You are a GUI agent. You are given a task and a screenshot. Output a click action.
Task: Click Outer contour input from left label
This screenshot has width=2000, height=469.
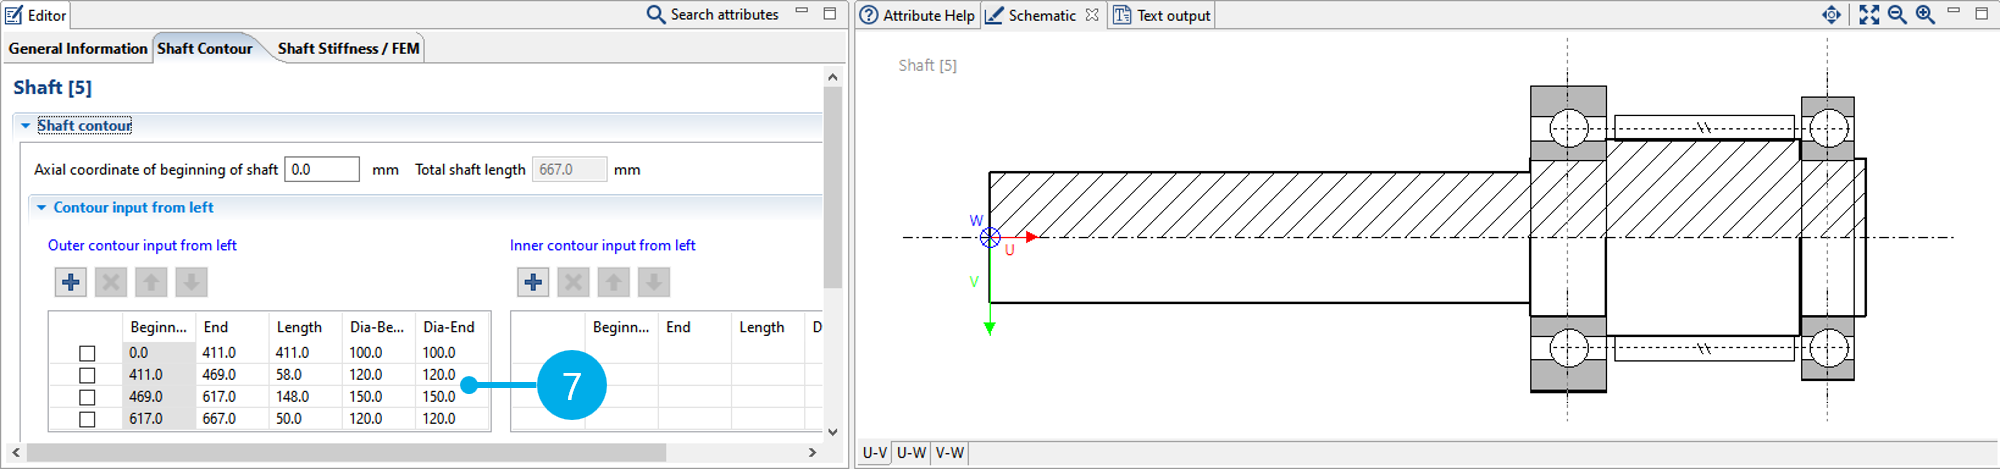pos(142,245)
